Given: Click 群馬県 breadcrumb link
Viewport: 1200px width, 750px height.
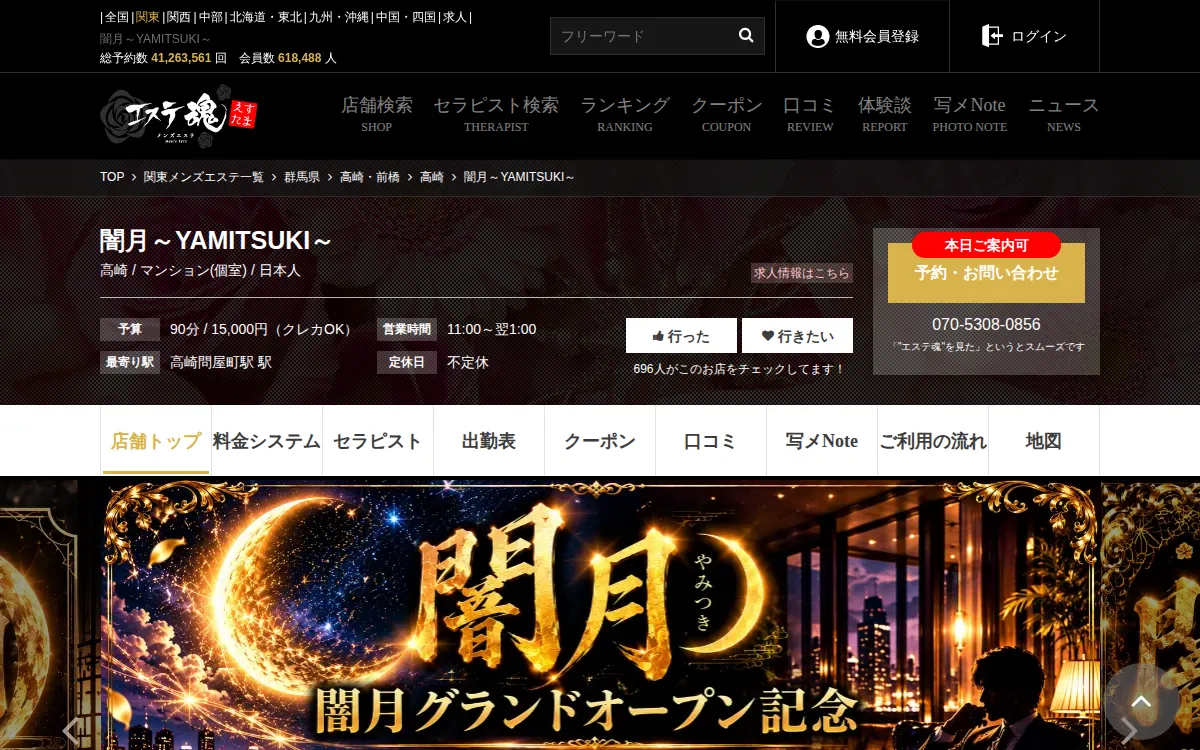Looking at the screenshot, I should pos(302,177).
